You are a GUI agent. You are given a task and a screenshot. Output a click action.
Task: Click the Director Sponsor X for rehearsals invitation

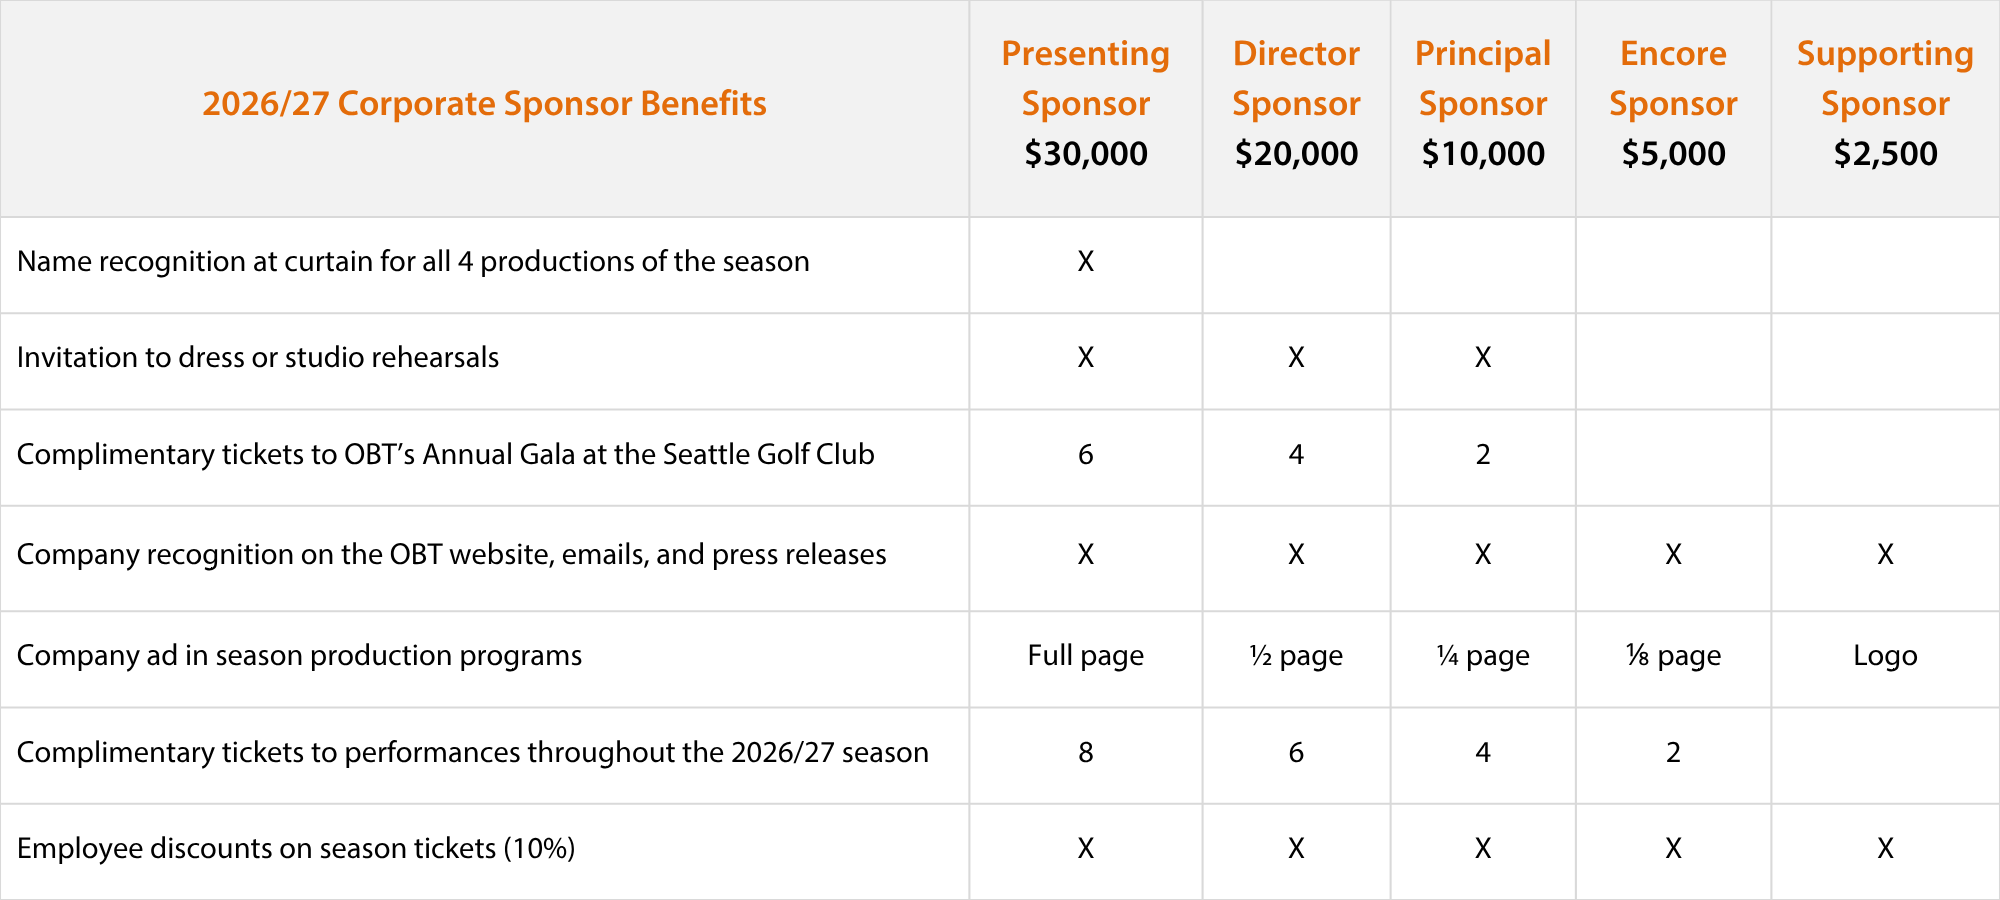1296,357
